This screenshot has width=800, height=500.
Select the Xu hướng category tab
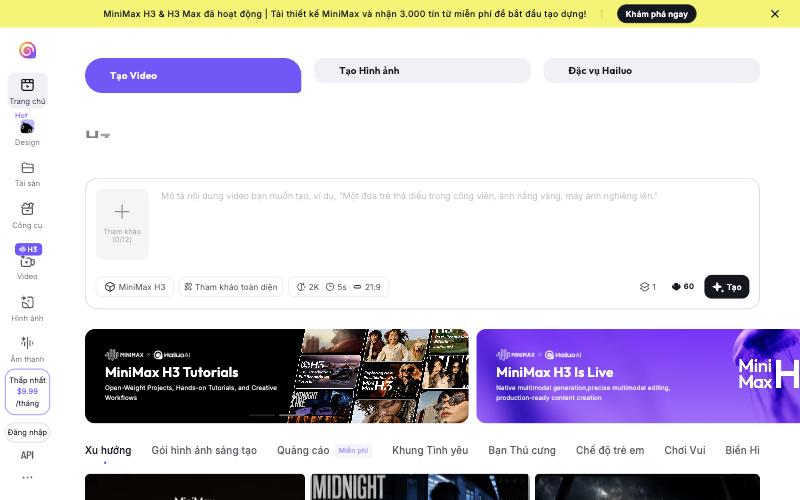[108, 451]
